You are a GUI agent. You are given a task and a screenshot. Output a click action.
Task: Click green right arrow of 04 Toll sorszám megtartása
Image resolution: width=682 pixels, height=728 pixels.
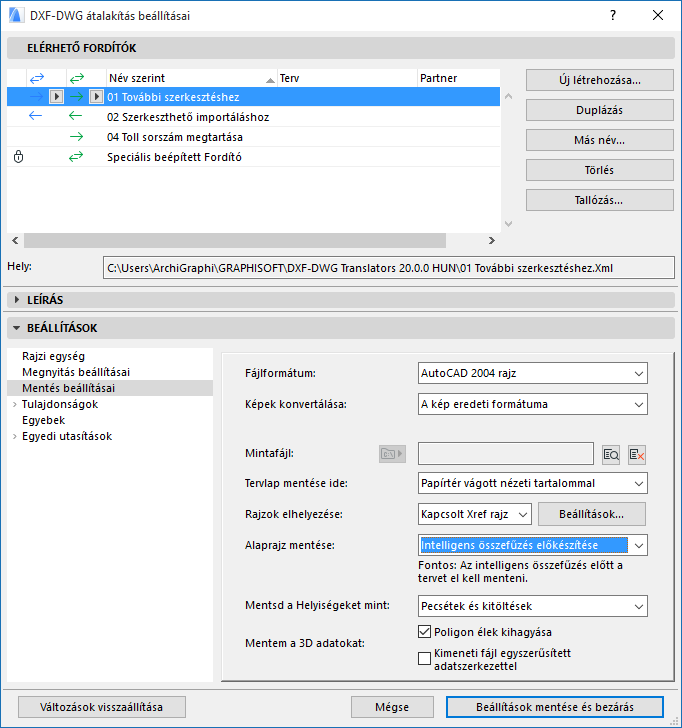point(76,136)
